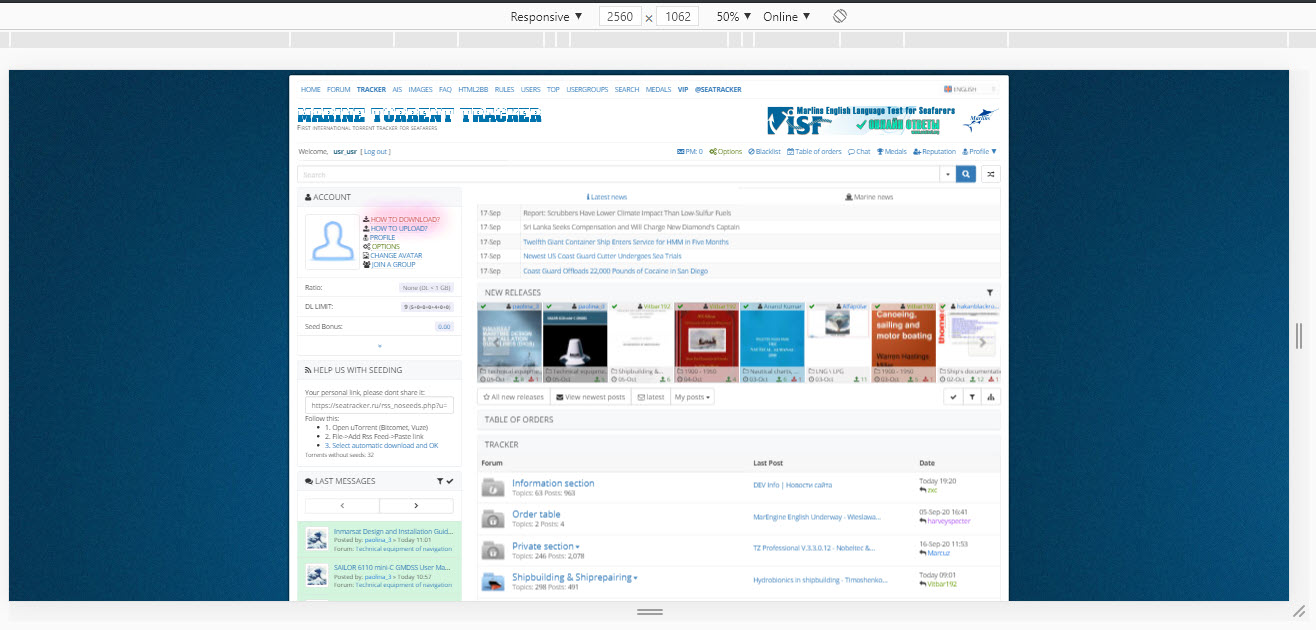
Task: Open the Responsive device dropdown
Action: click(x=546, y=17)
